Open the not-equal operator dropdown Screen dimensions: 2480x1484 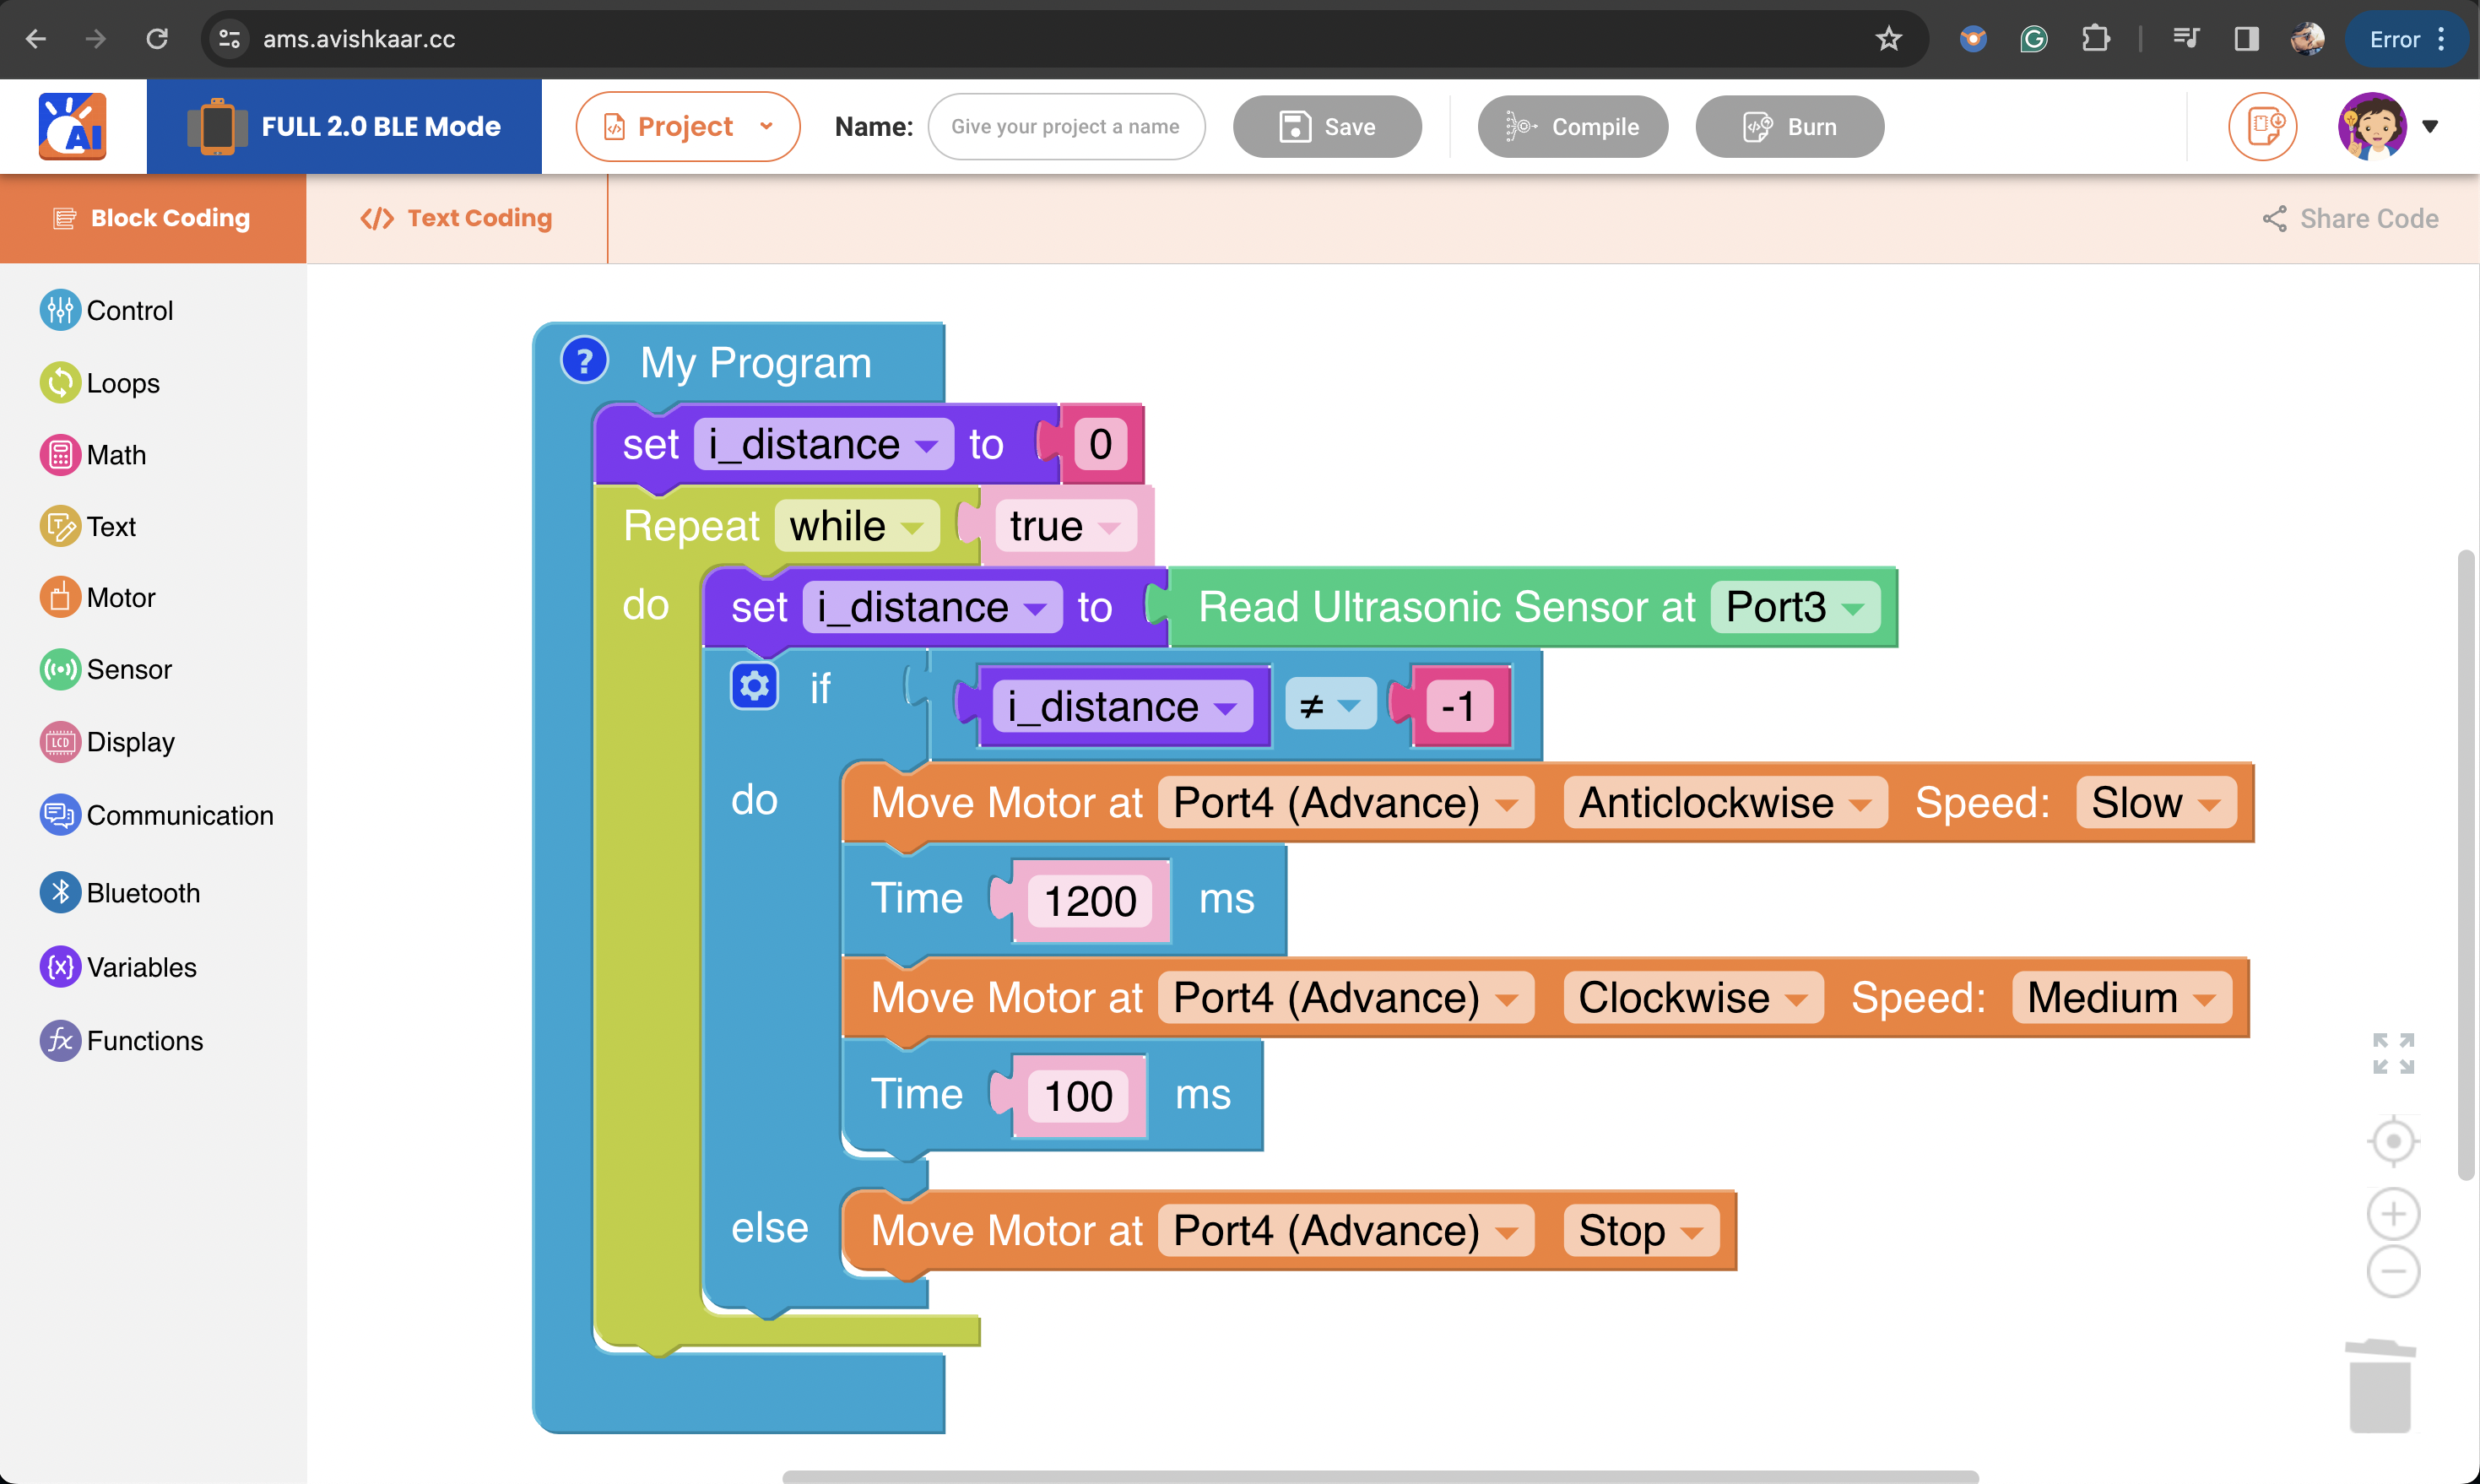click(x=1330, y=706)
